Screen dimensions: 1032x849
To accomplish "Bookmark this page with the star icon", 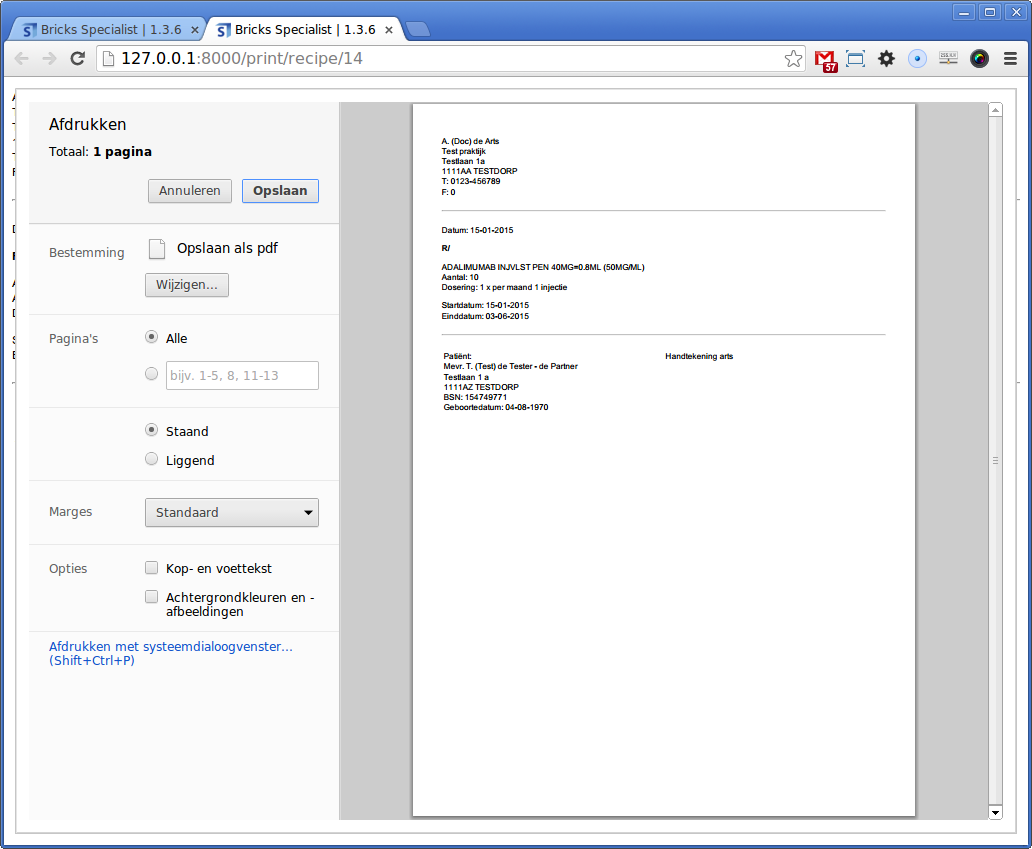I will pos(794,59).
